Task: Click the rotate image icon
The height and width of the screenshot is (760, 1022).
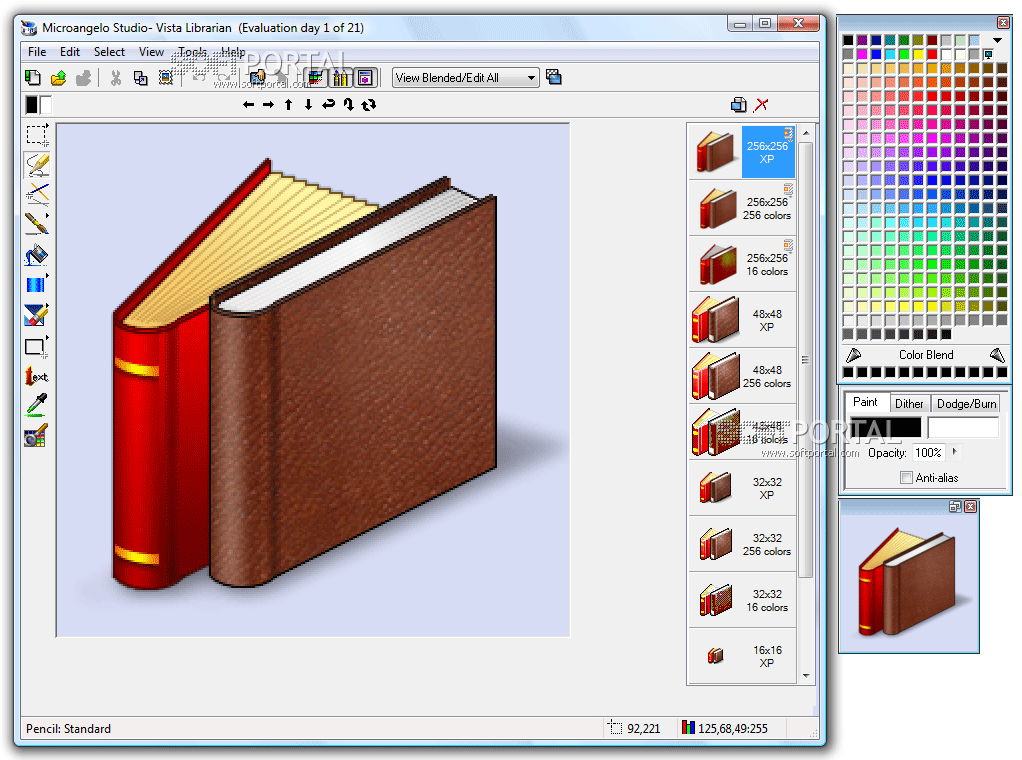Action: (x=369, y=104)
